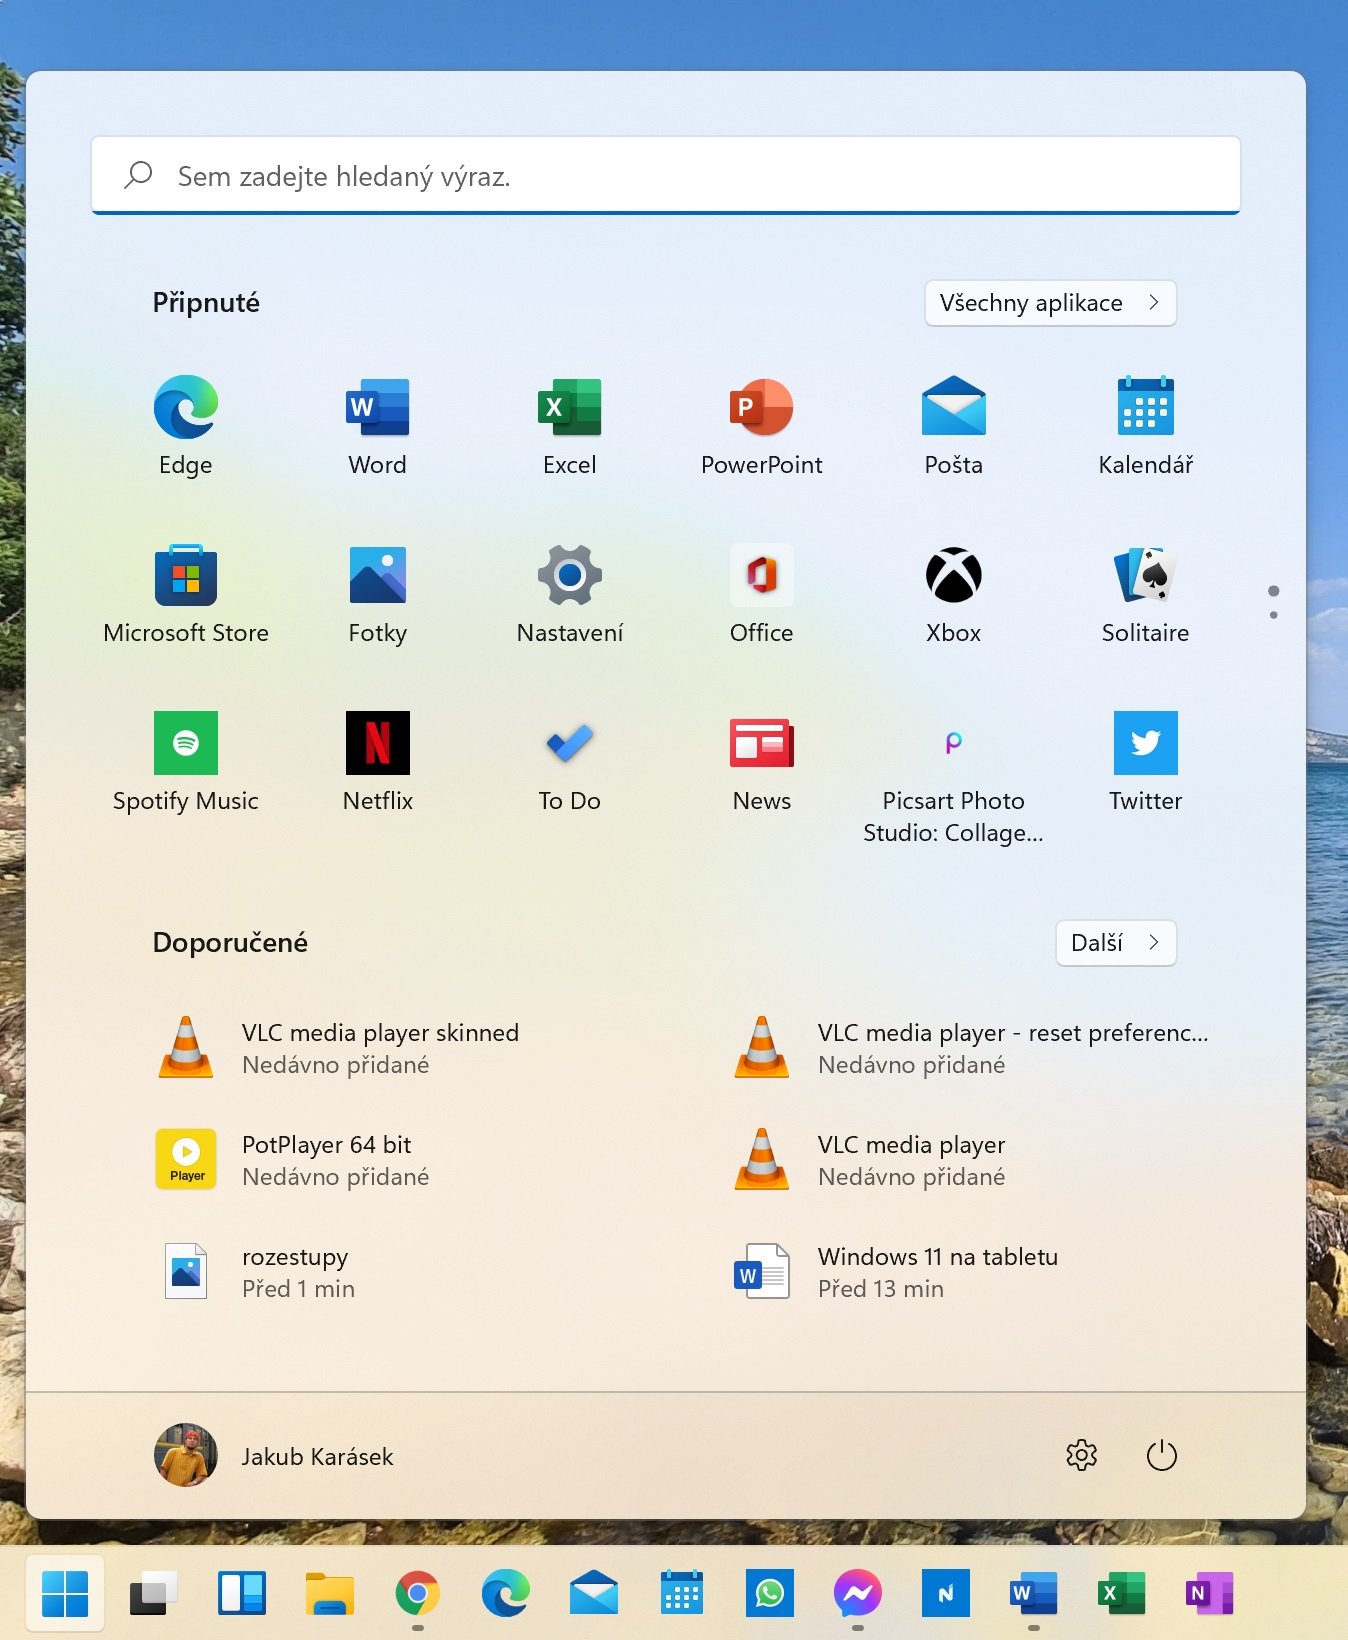Open the pinned Pošta mail app

[x=954, y=426]
